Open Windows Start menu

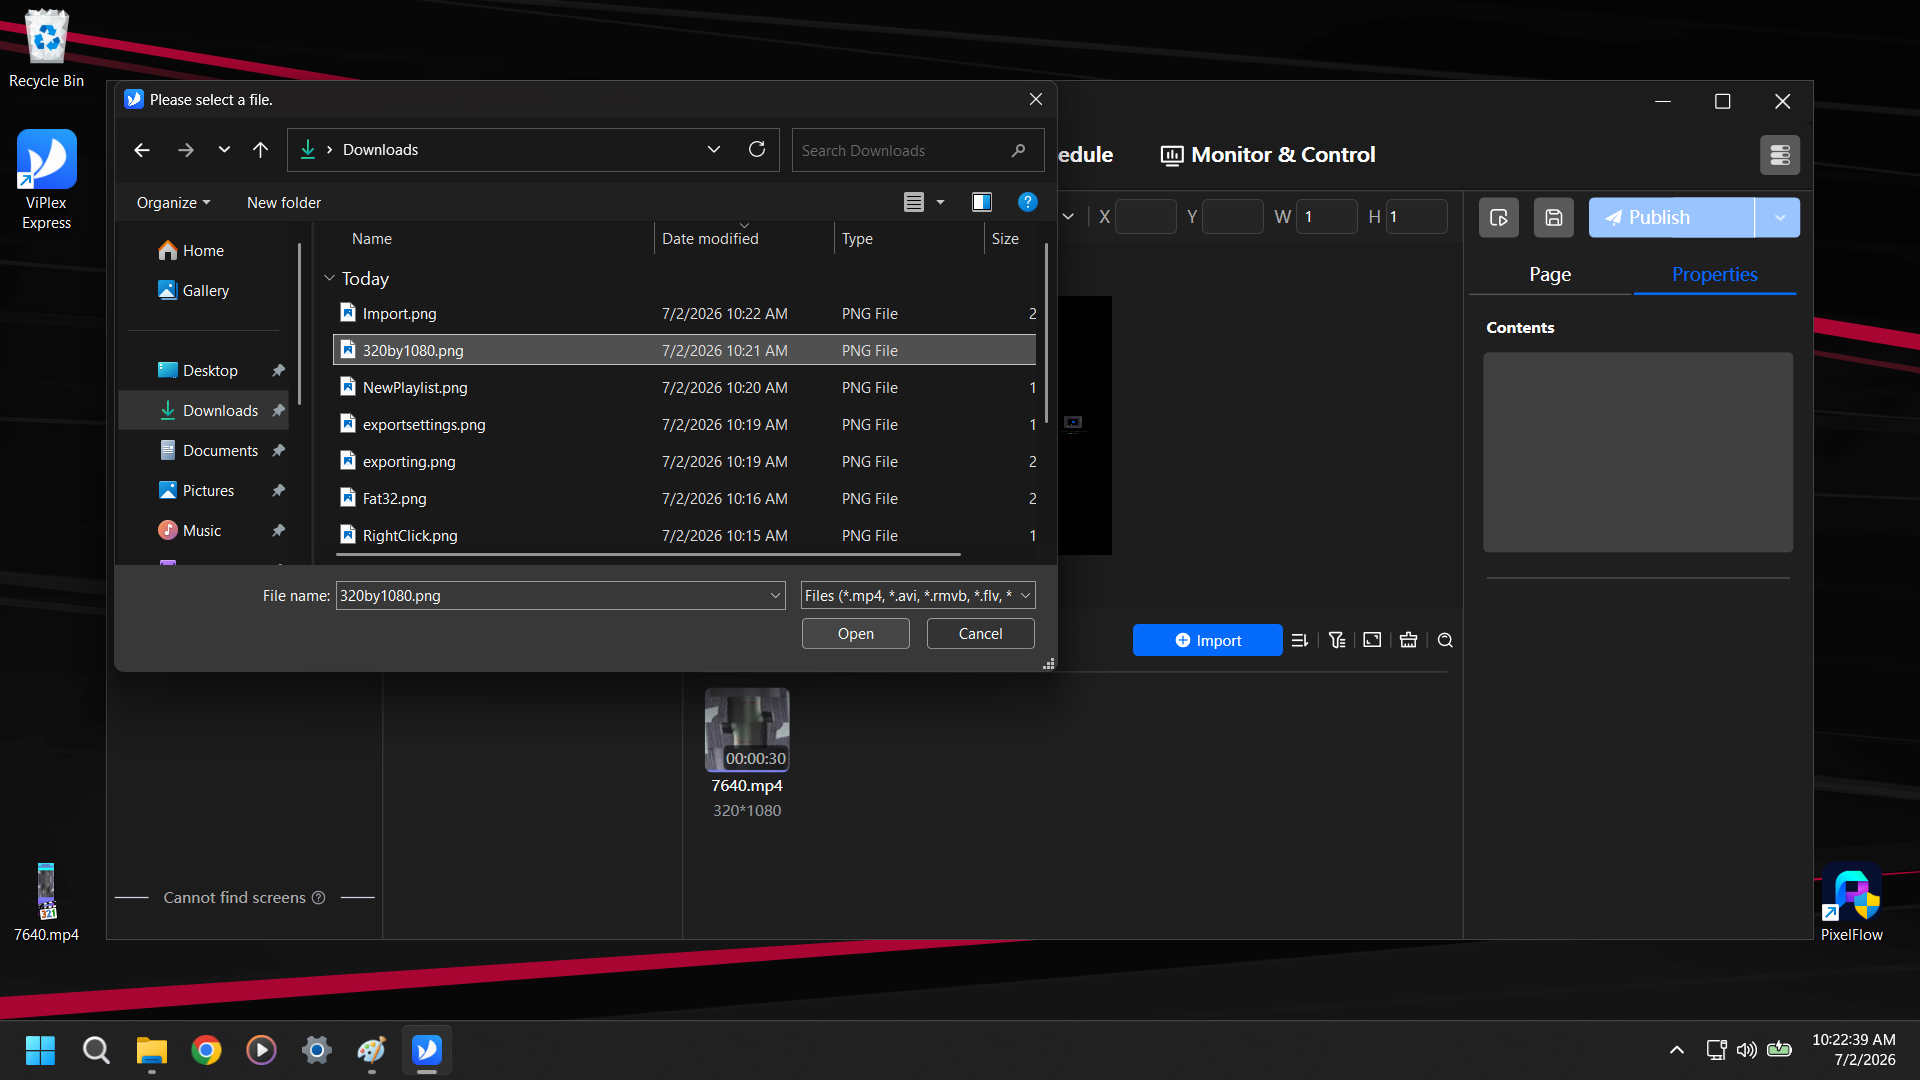(x=40, y=1050)
